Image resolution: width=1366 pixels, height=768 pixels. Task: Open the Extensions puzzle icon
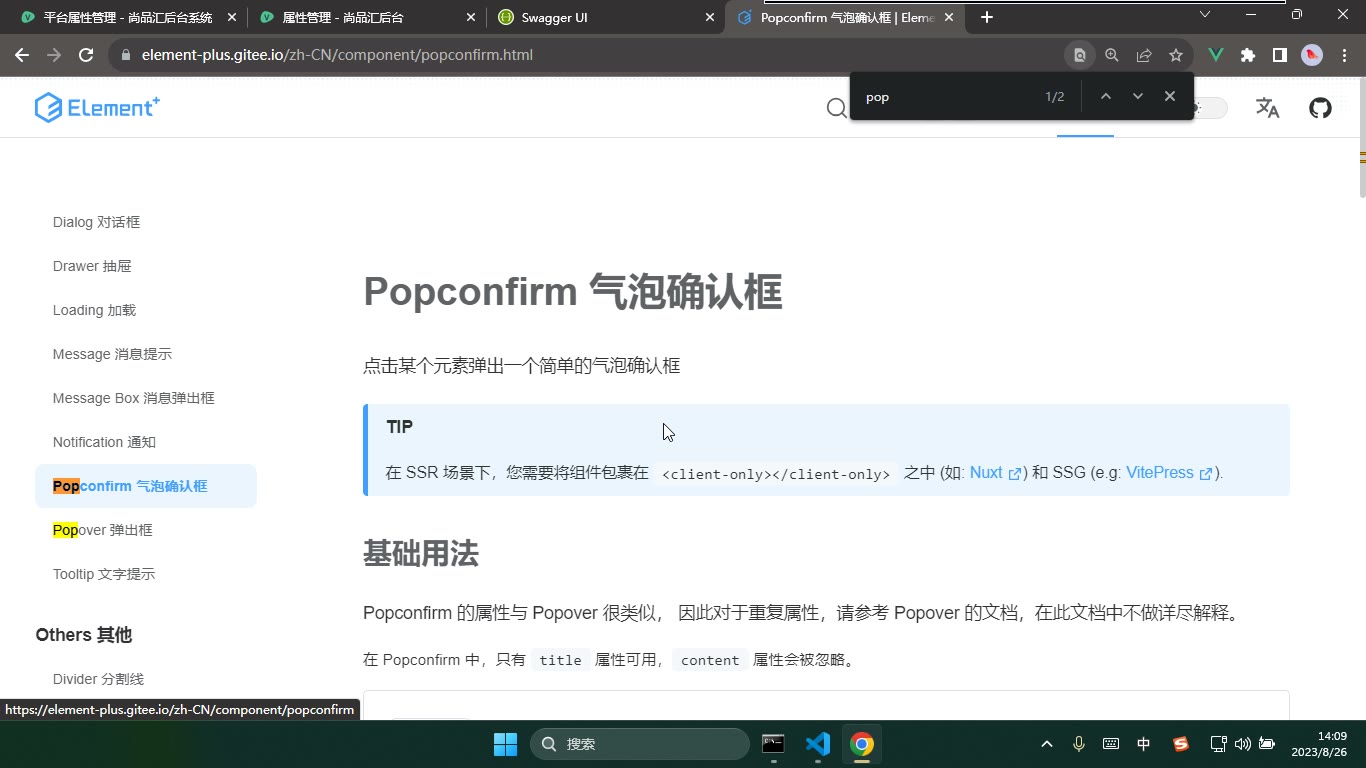tap(1248, 55)
